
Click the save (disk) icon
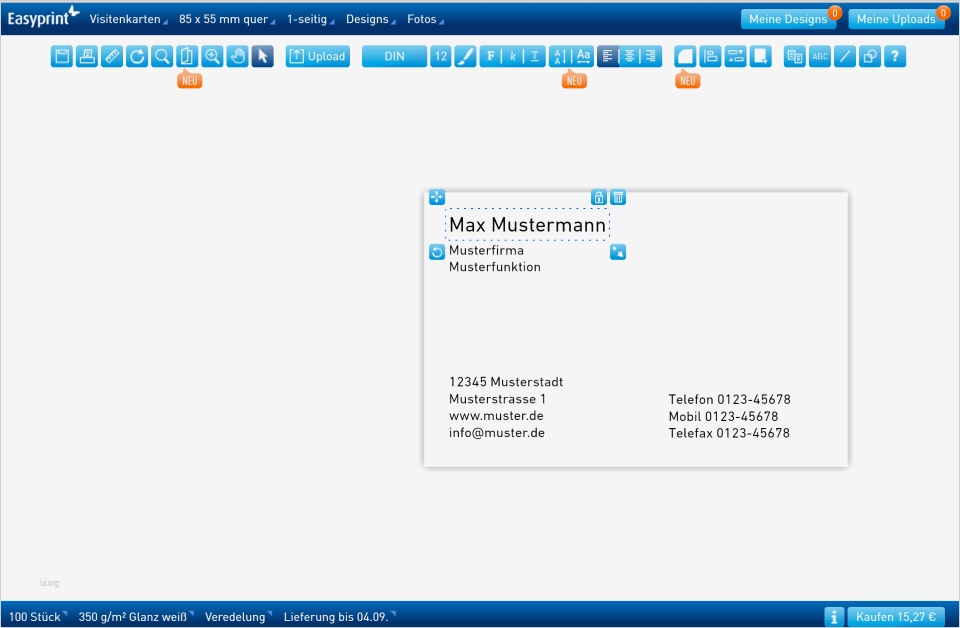(62, 56)
